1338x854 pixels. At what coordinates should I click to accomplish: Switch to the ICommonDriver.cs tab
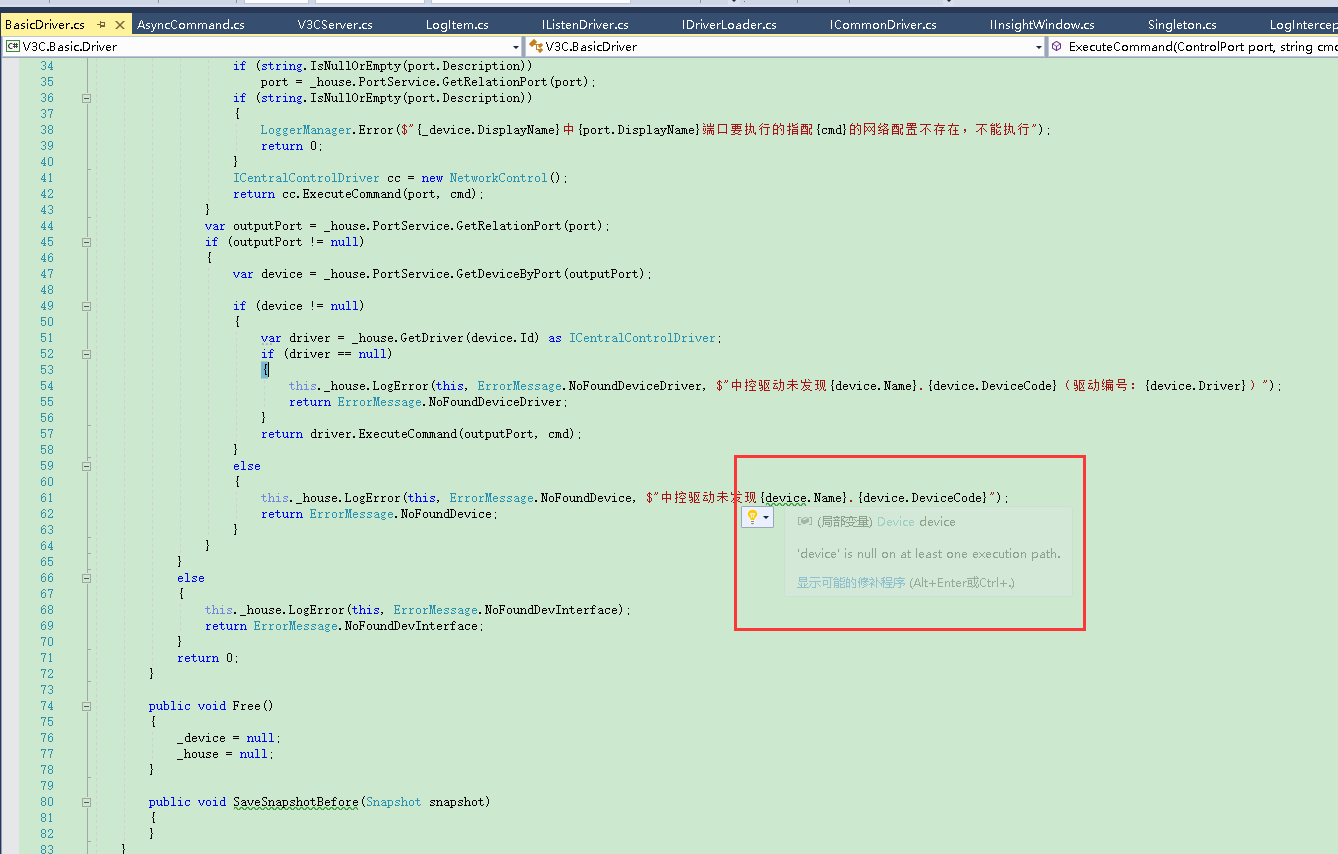coord(883,25)
